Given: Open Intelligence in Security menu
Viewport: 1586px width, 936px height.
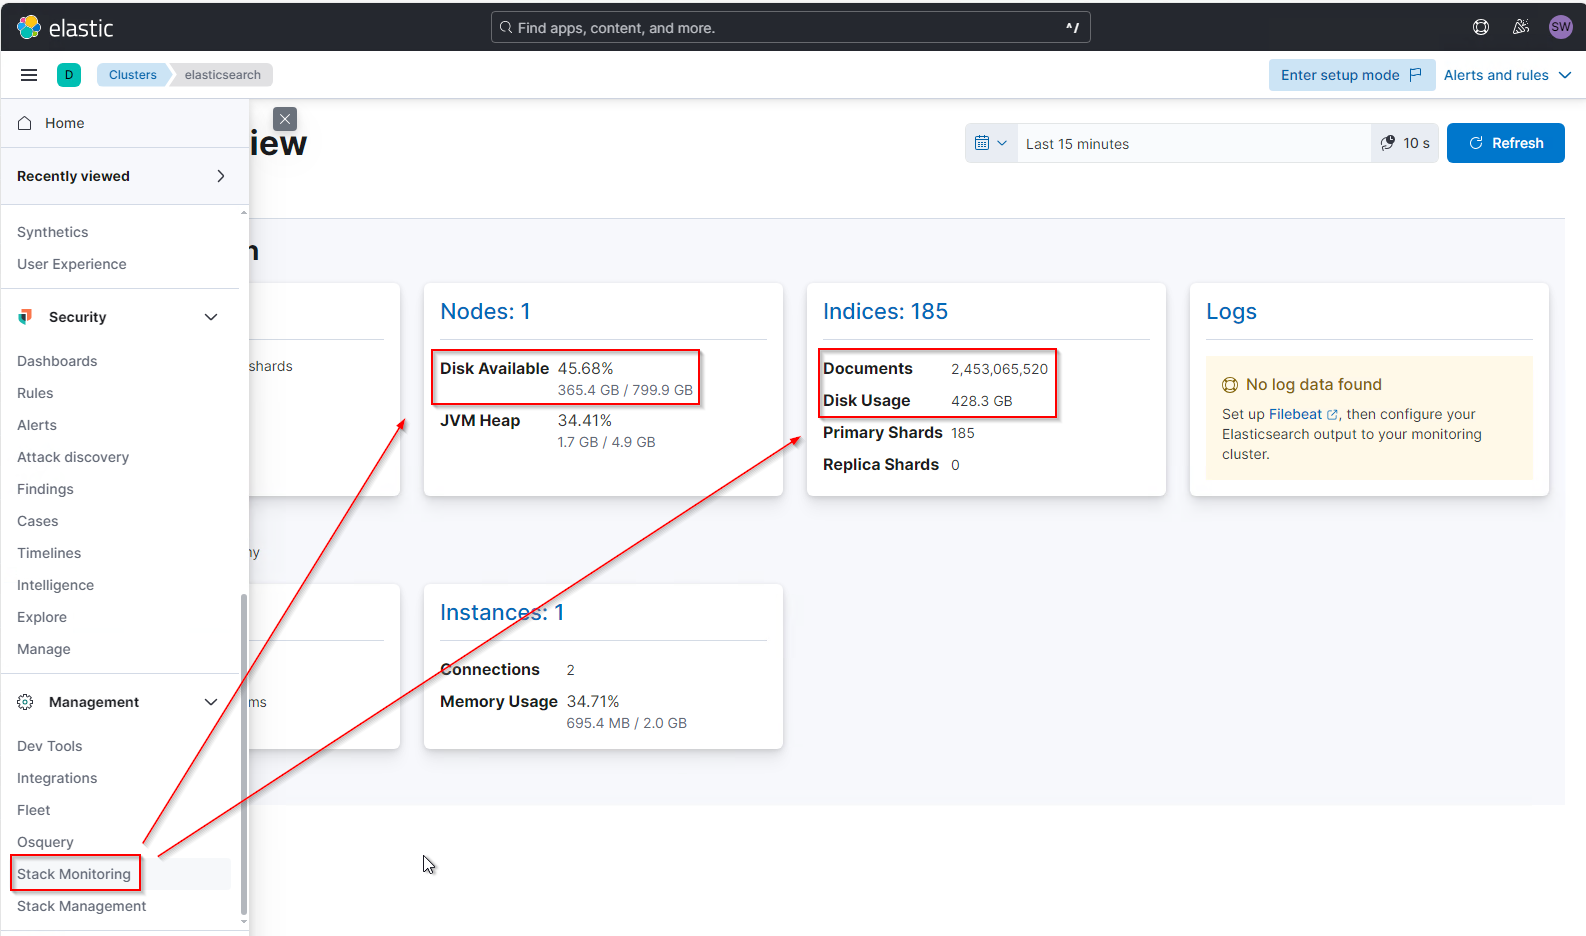Looking at the screenshot, I should (55, 585).
